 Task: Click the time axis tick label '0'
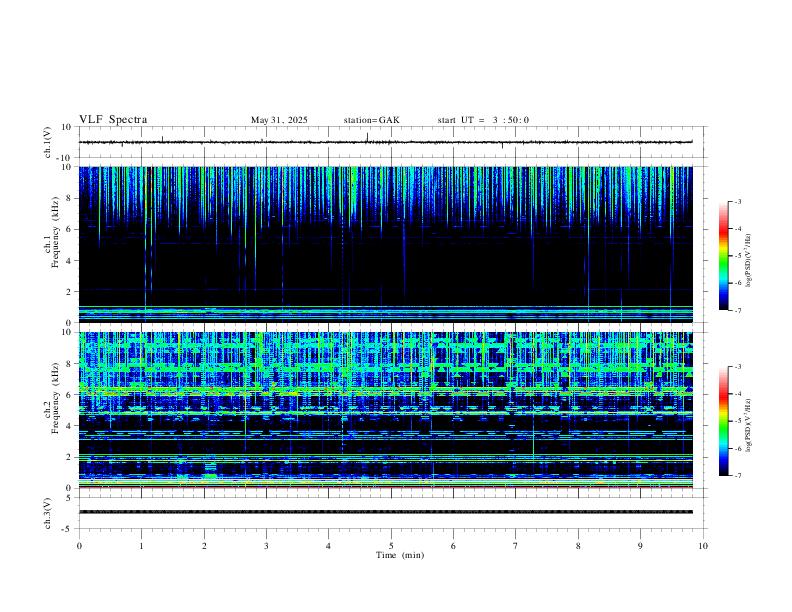[79, 546]
